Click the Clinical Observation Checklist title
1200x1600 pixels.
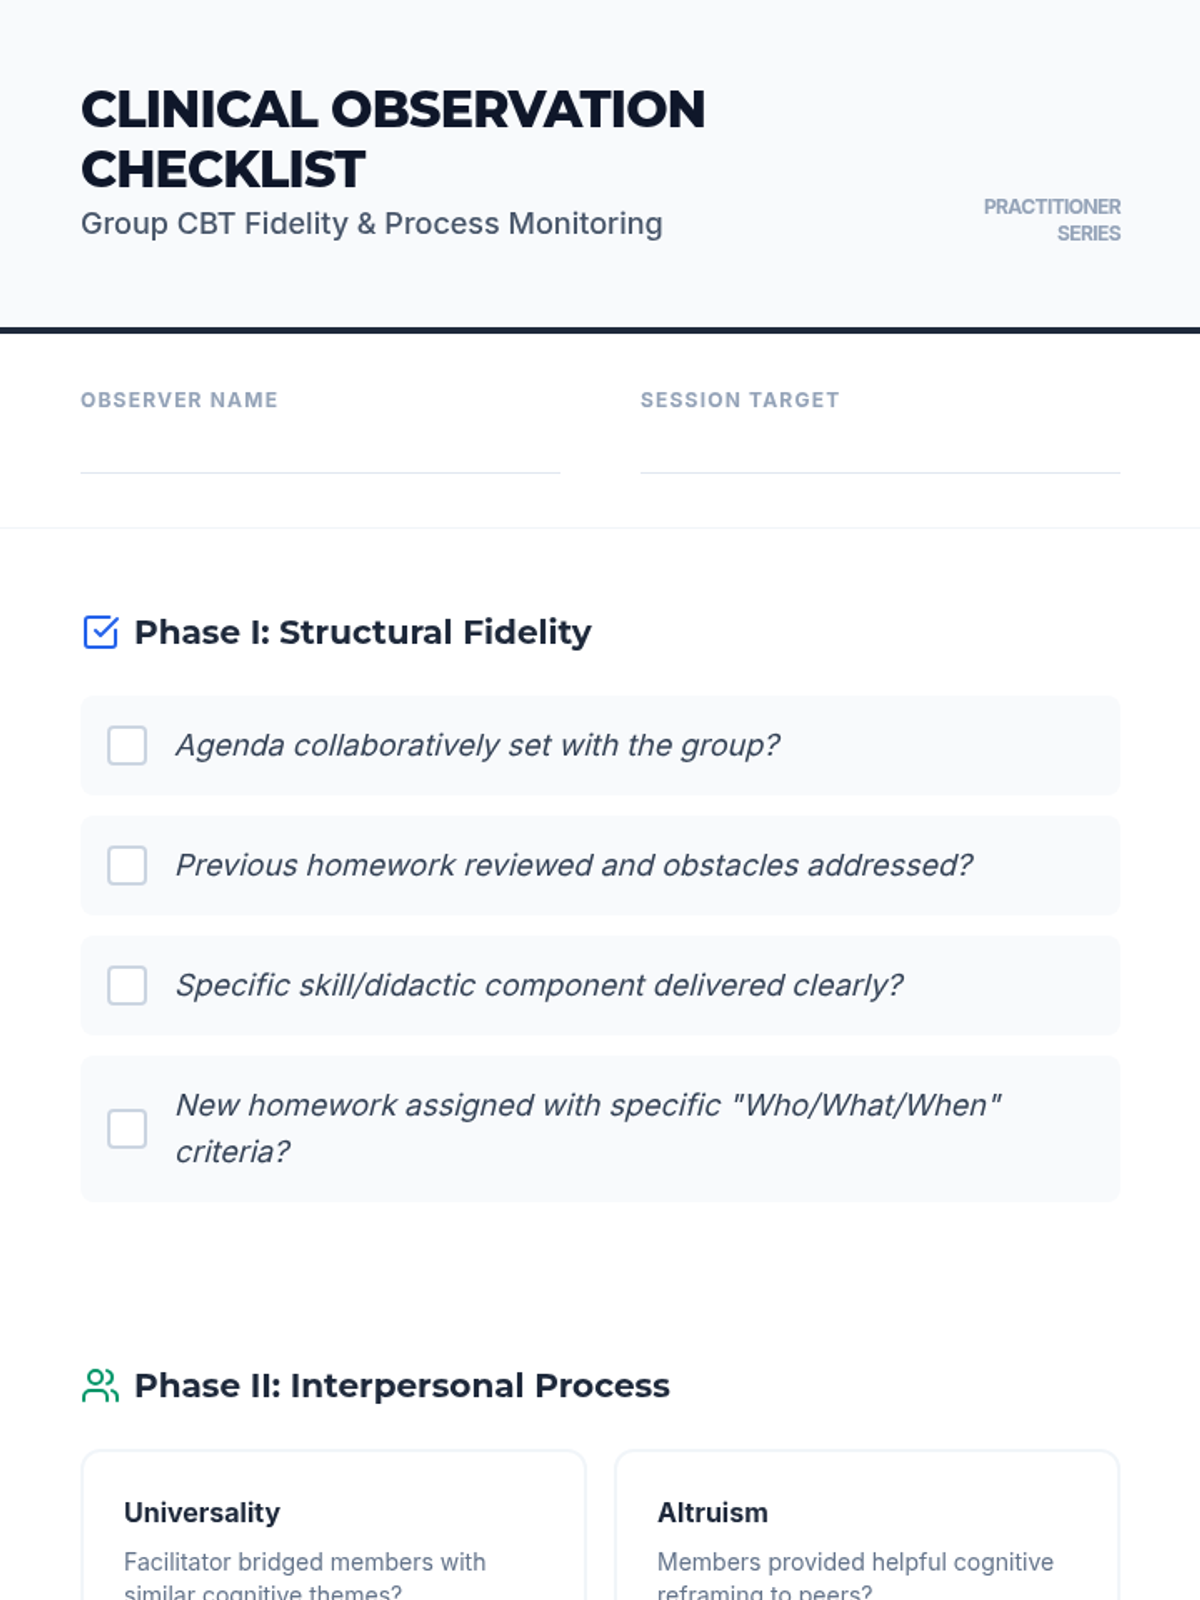[x=393, y=139]
